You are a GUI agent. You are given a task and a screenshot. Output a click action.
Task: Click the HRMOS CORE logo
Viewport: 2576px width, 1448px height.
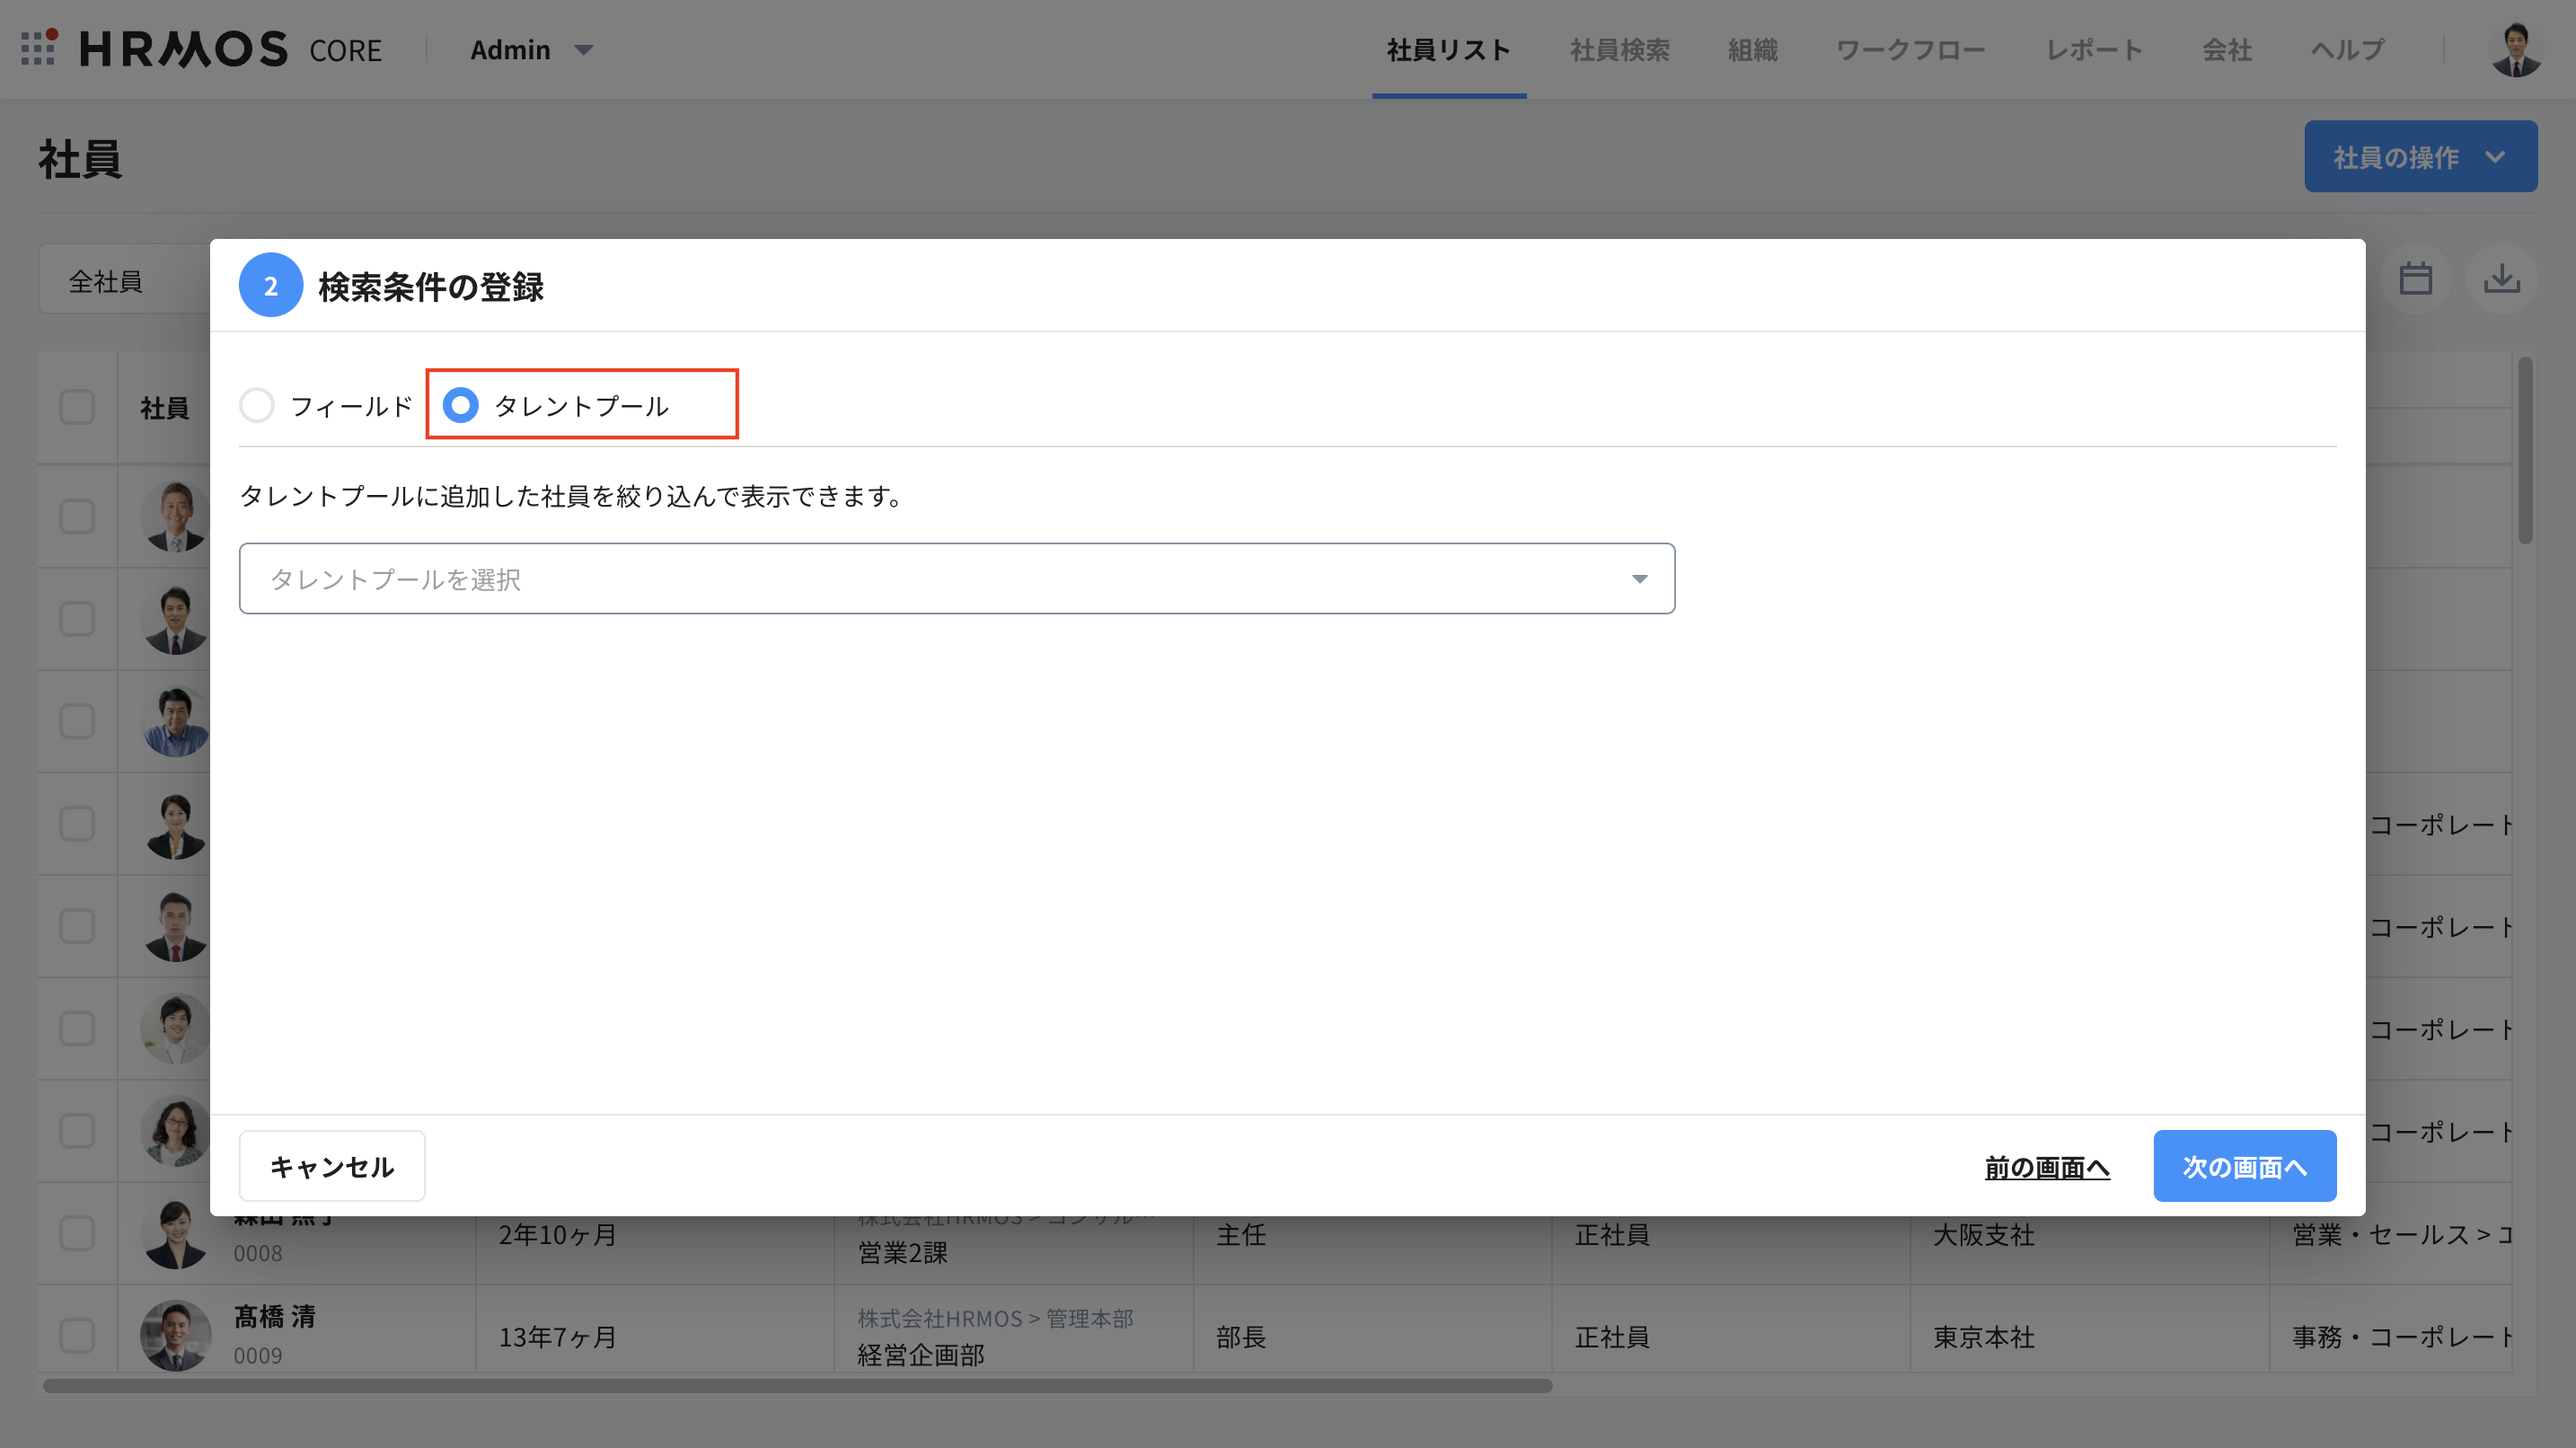coord(230,49)
